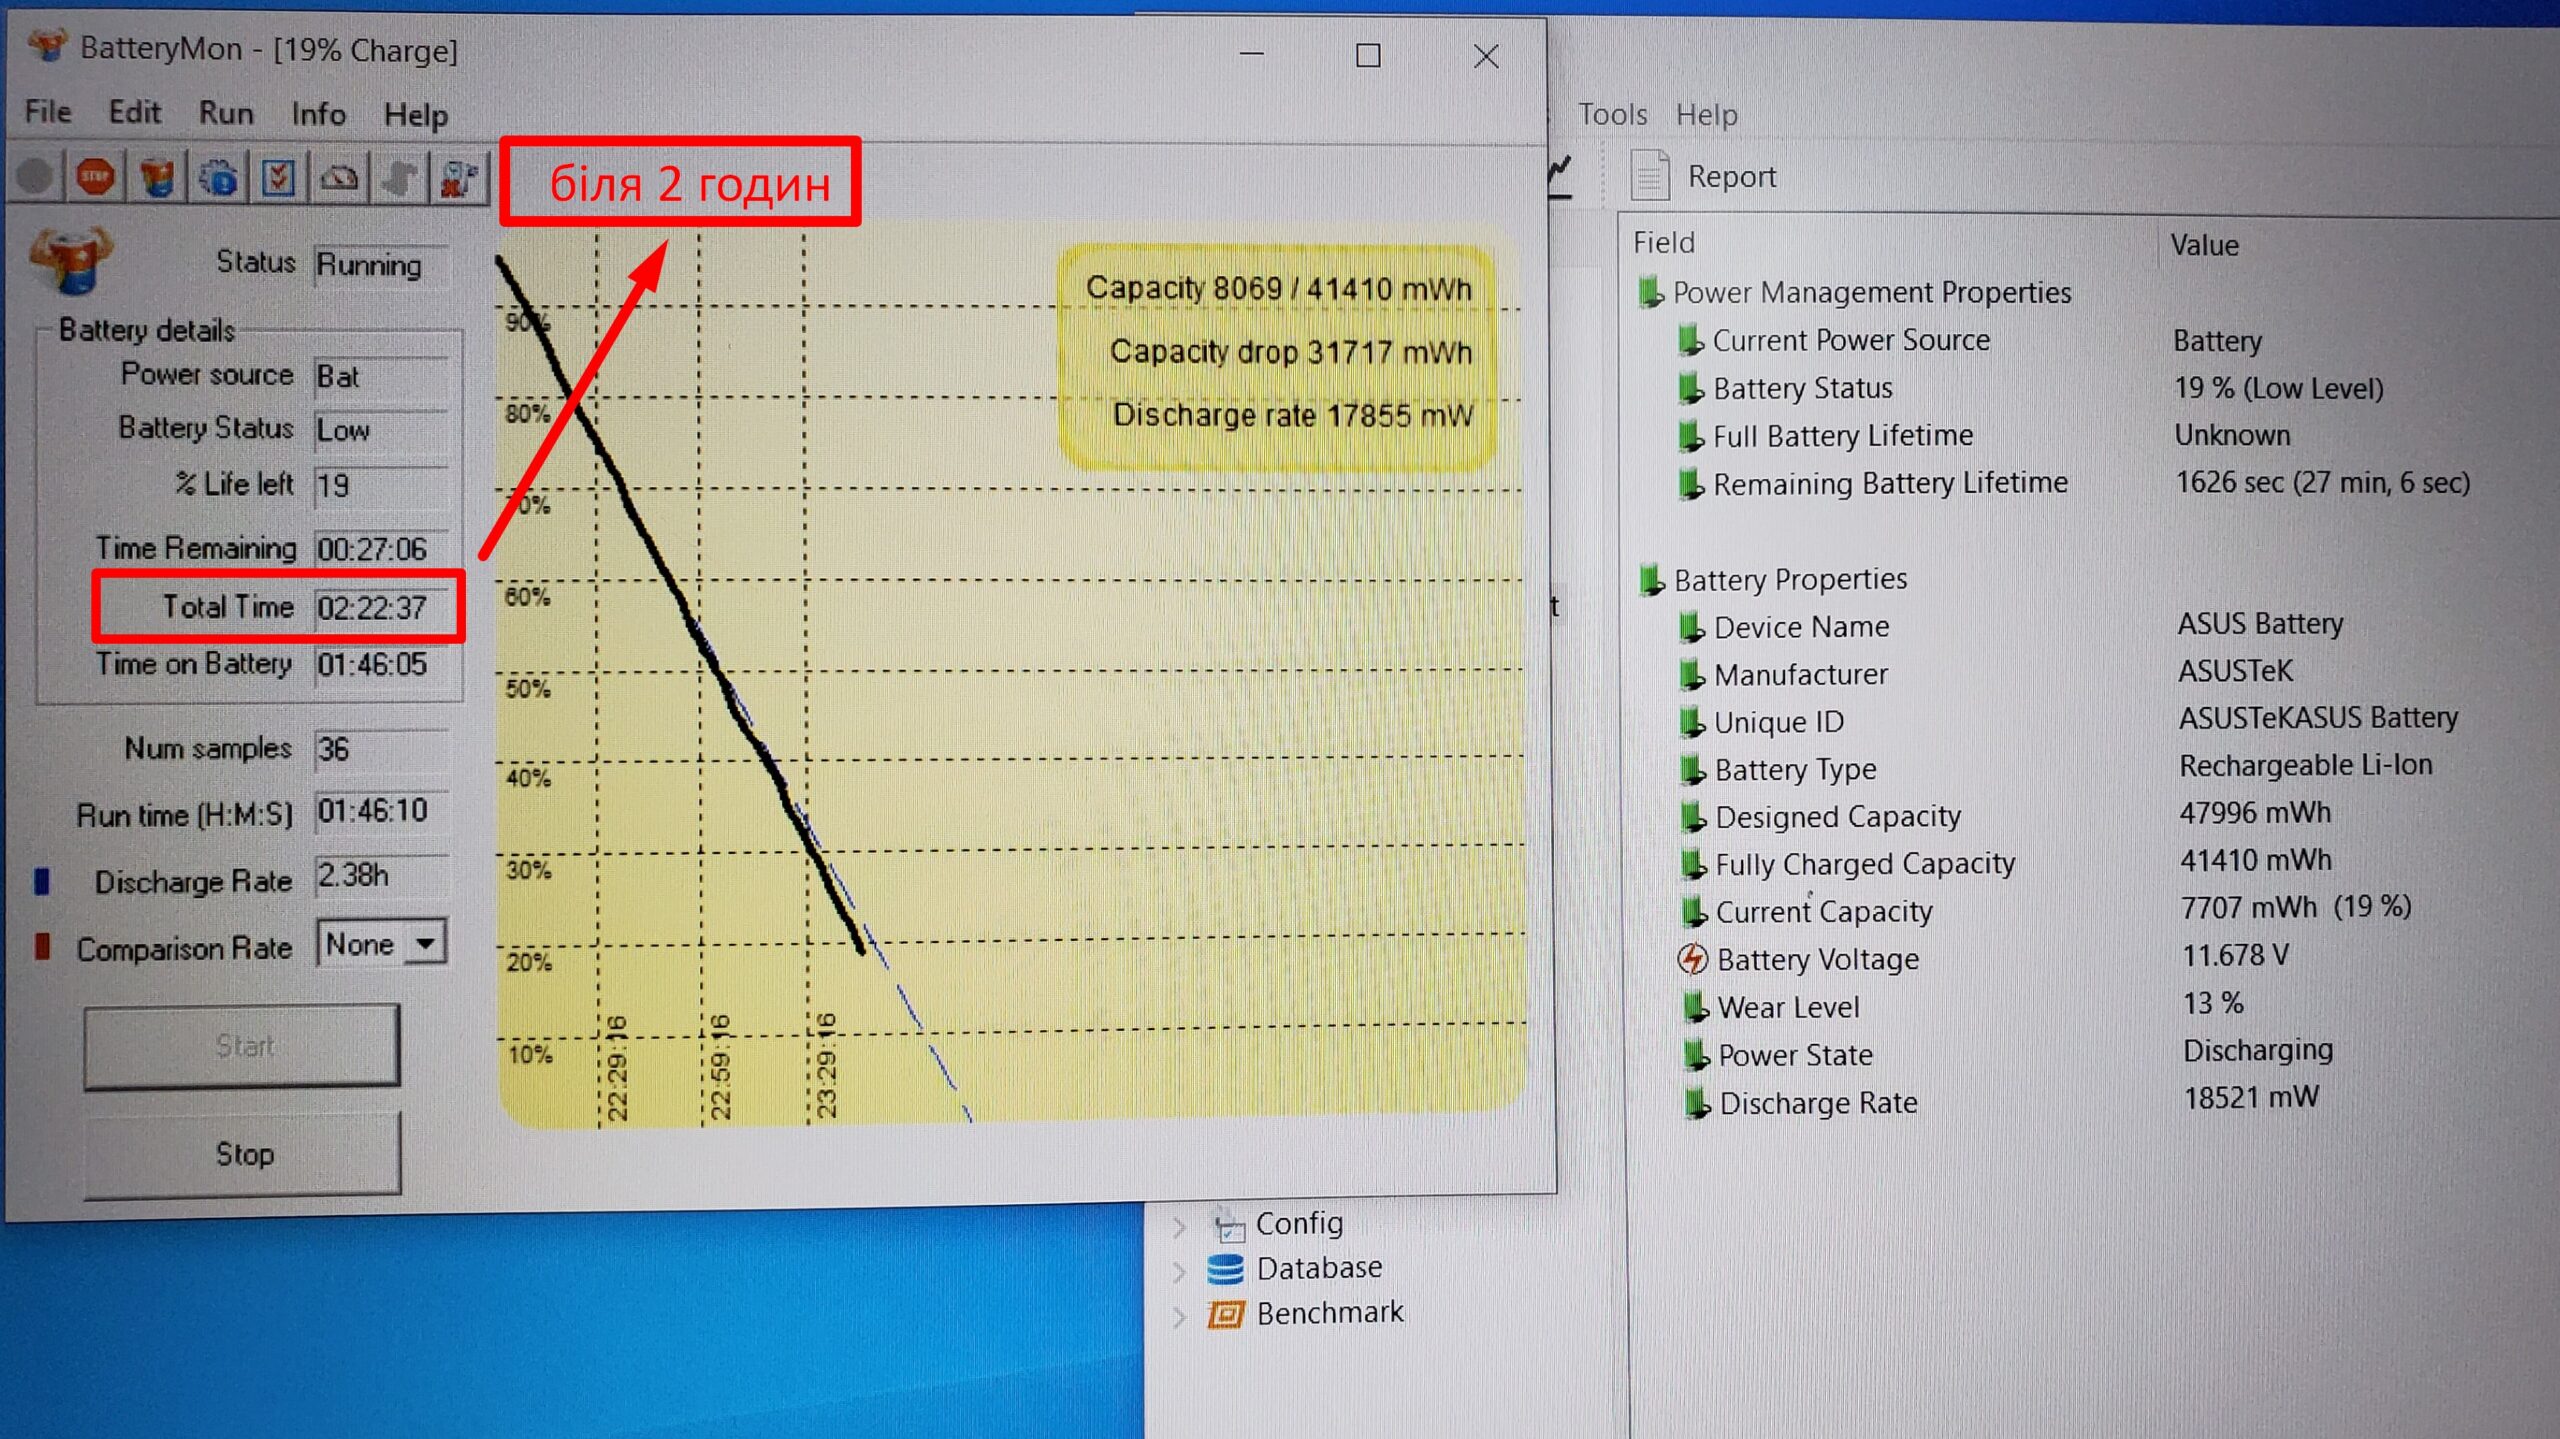Expand the Database tree node
The height and width of the screenshot is (1439, 2560).
coord(1180,1271)
